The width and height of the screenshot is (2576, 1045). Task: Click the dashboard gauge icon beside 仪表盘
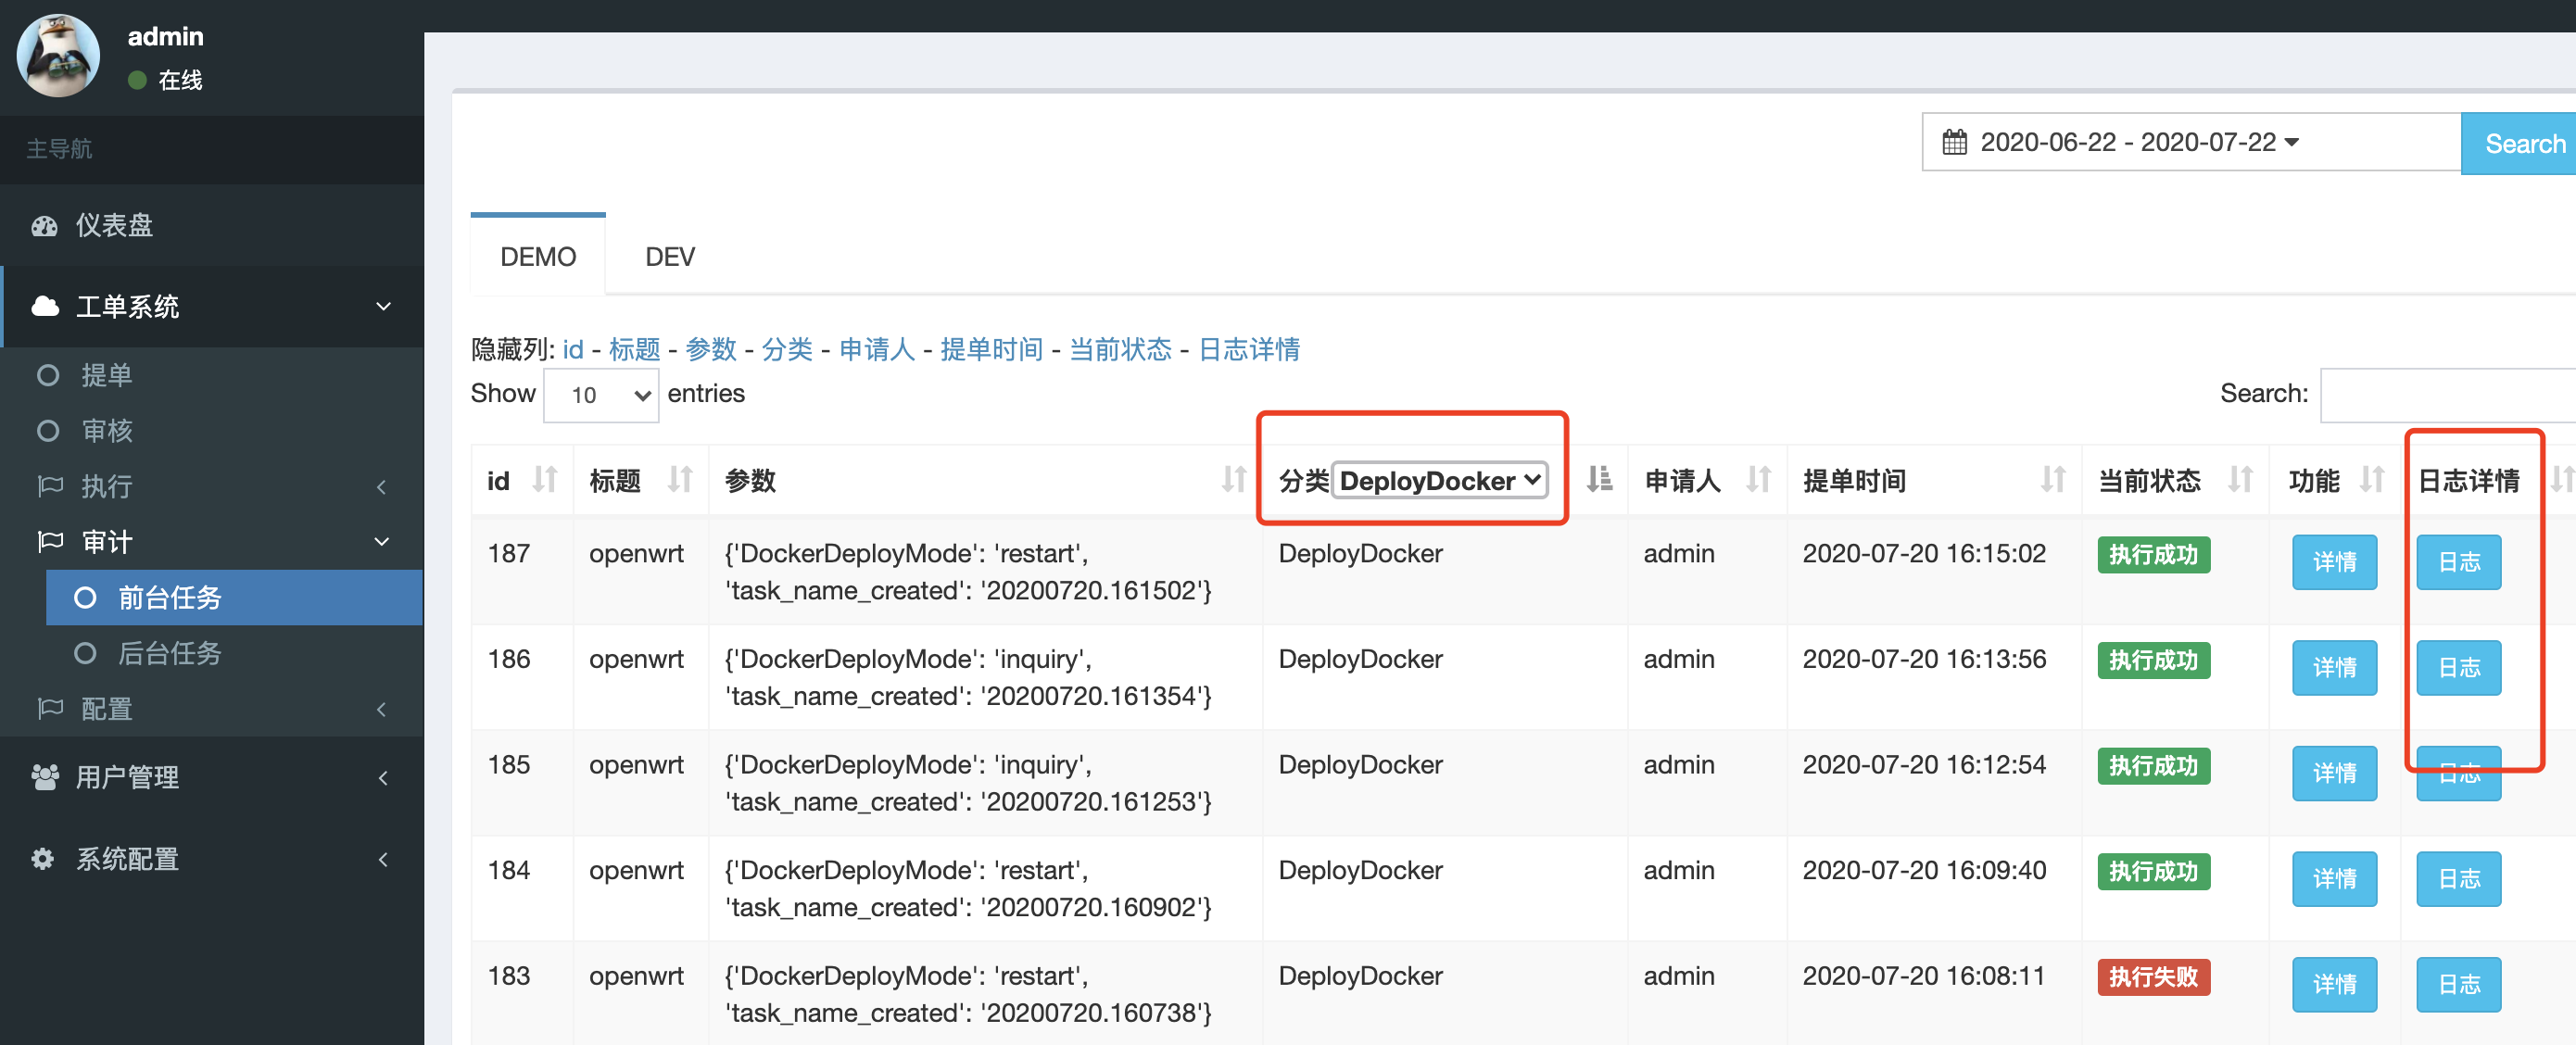point(44,226)
